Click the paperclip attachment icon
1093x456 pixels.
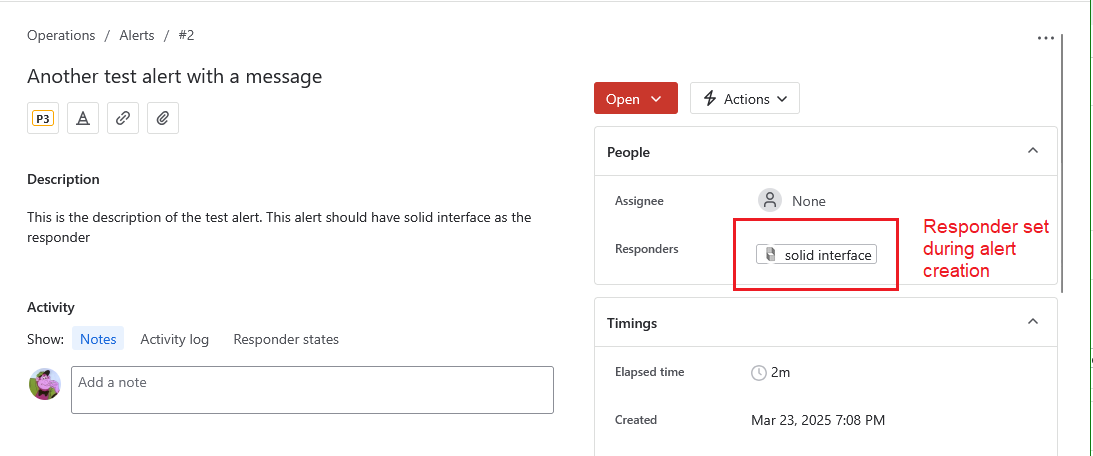point(163,118)
